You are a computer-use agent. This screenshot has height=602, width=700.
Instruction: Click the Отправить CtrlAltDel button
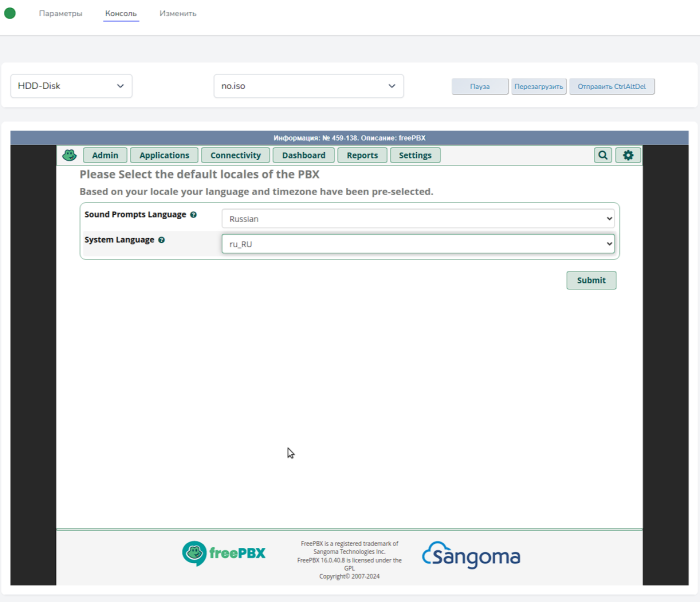point(612,87)
